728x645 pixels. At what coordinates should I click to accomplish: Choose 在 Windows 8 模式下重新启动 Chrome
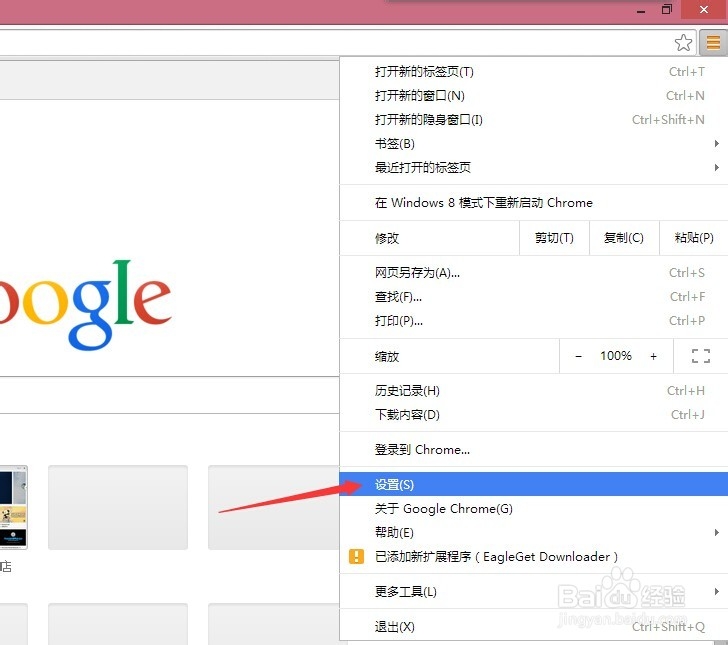tap(534, 202)
